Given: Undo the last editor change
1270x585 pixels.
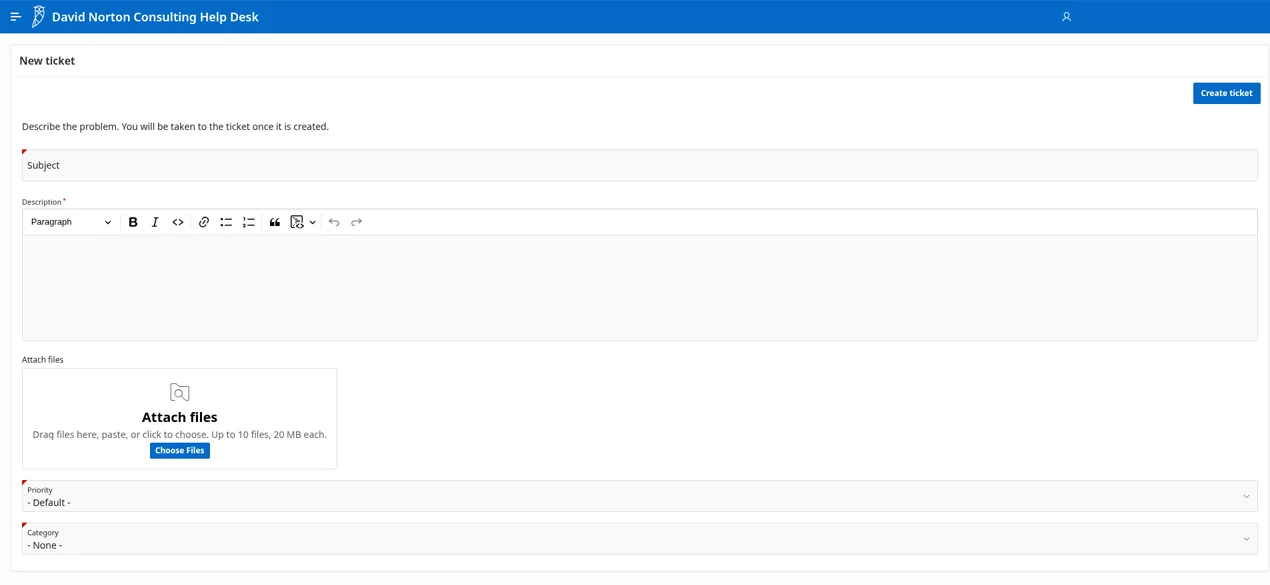Looking at the screenshot, I should click(x=334, y=222).
